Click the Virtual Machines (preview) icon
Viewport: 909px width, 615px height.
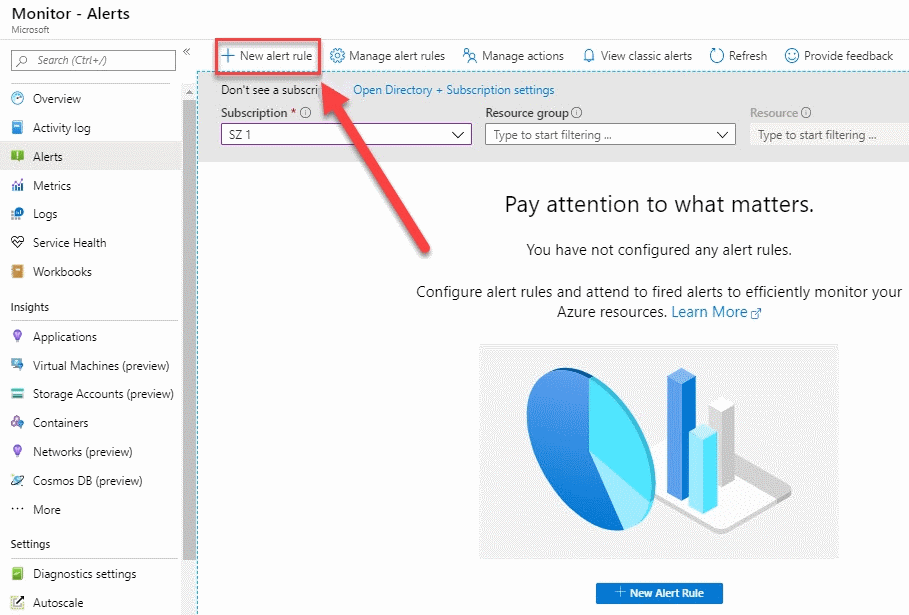[17, 365]
